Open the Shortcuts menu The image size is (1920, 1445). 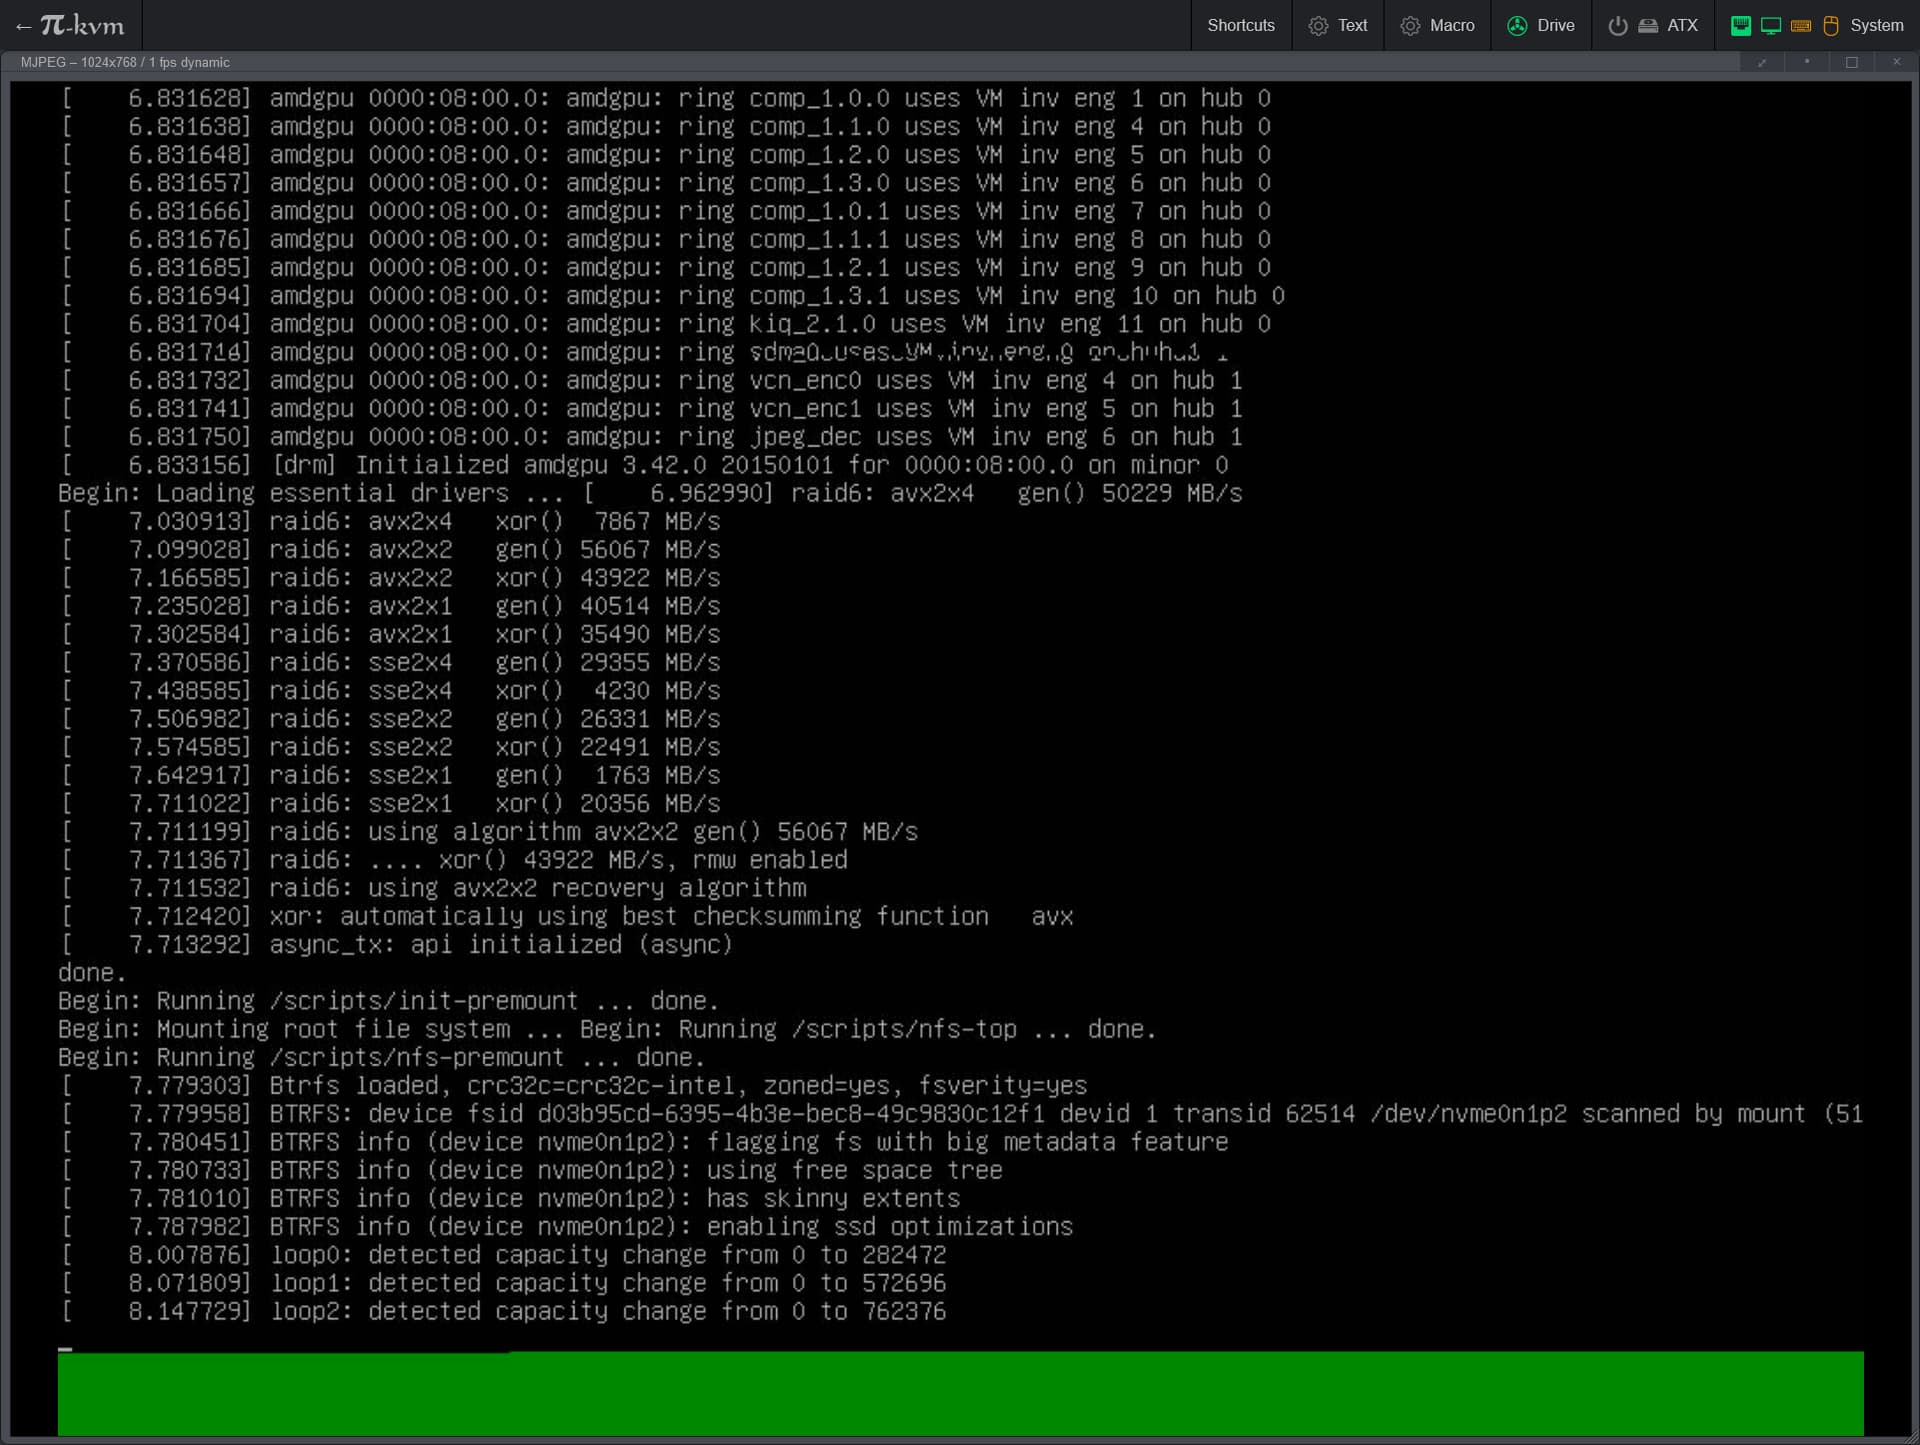(1240, 26)
